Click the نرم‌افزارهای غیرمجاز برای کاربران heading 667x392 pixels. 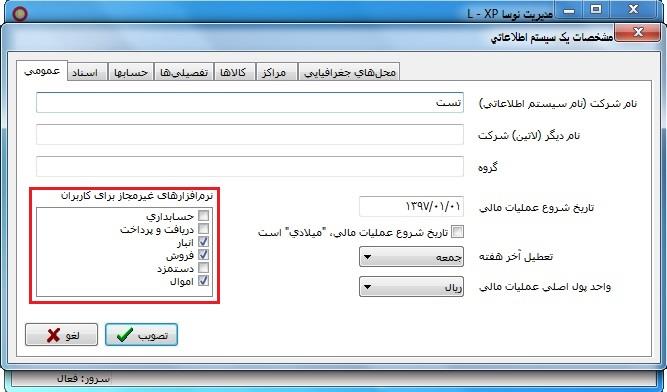(x=137, y=196)
